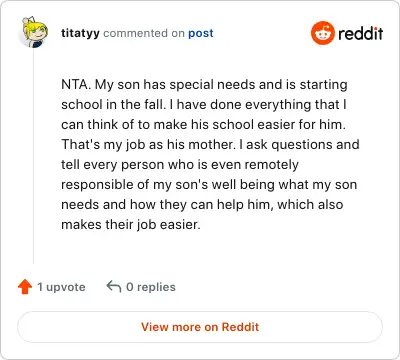Open the titatyy username profile link
The image size is (400, 360).
(x=80, y=33)
